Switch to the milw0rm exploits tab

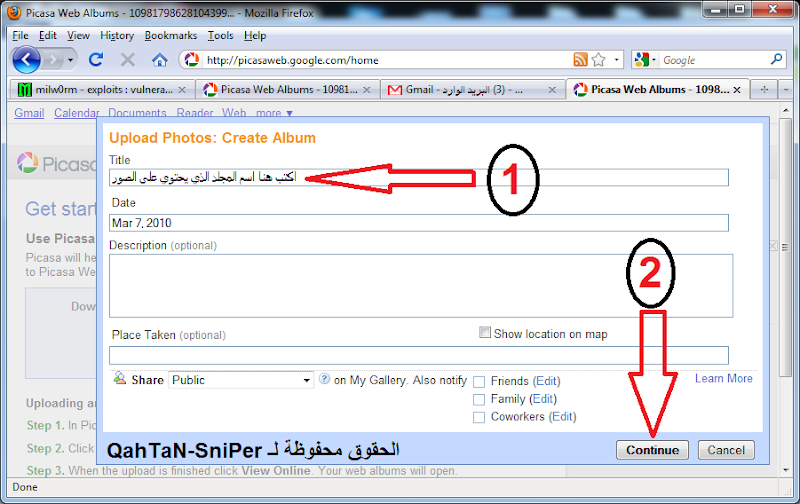click(x=102, y=90)
